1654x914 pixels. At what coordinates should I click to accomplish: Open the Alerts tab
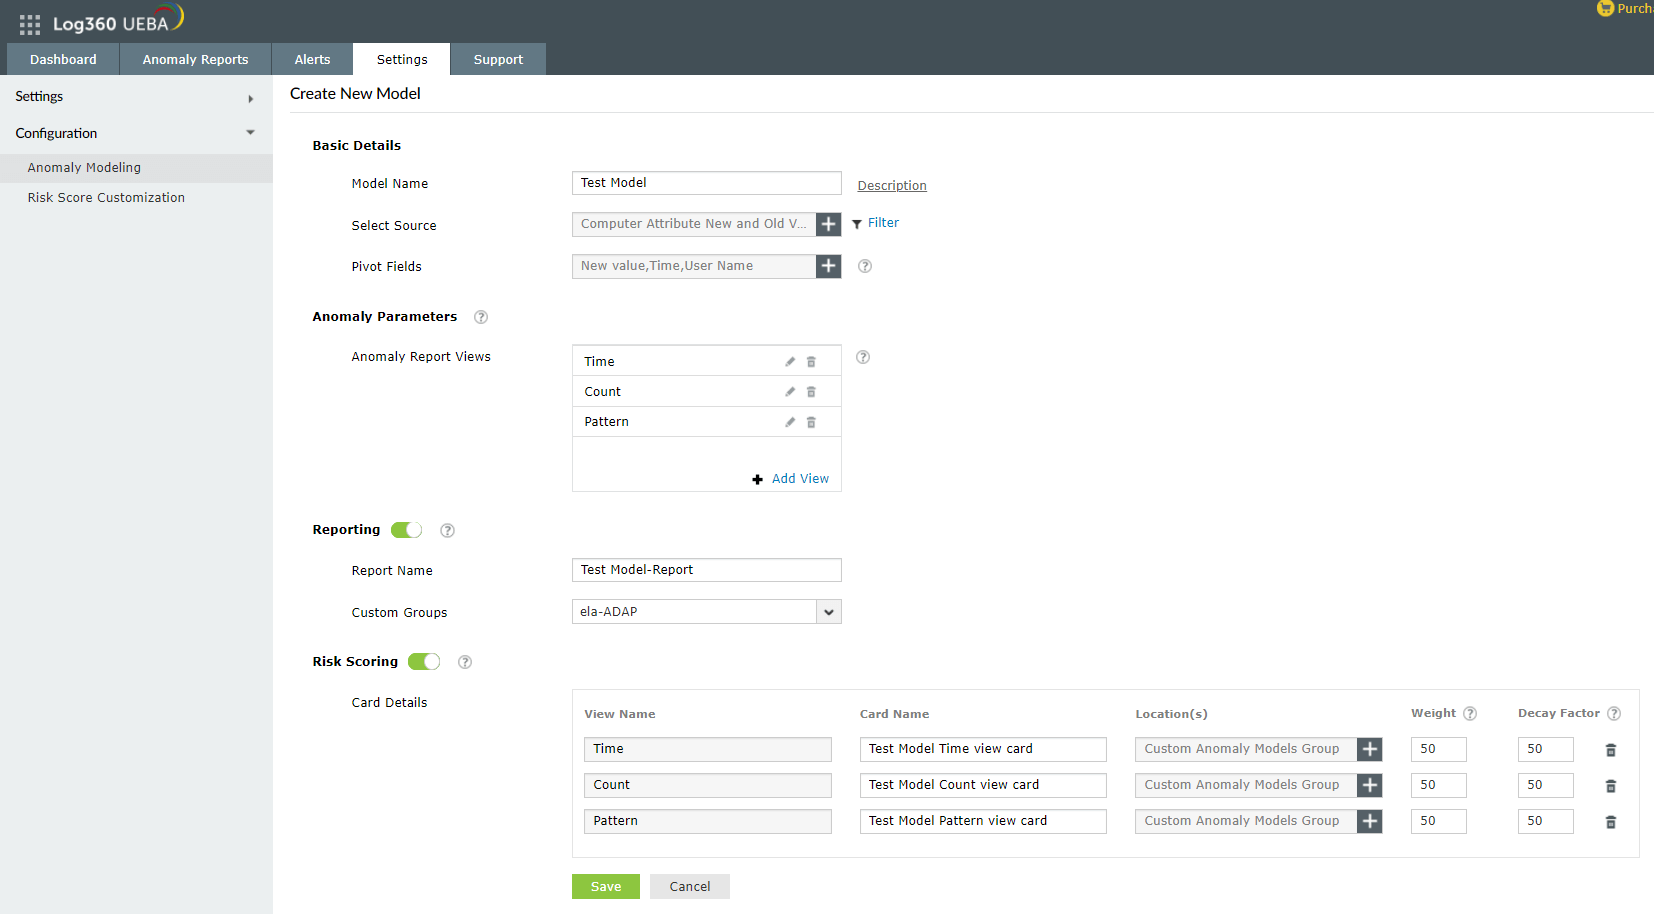[x=312, y=59]
